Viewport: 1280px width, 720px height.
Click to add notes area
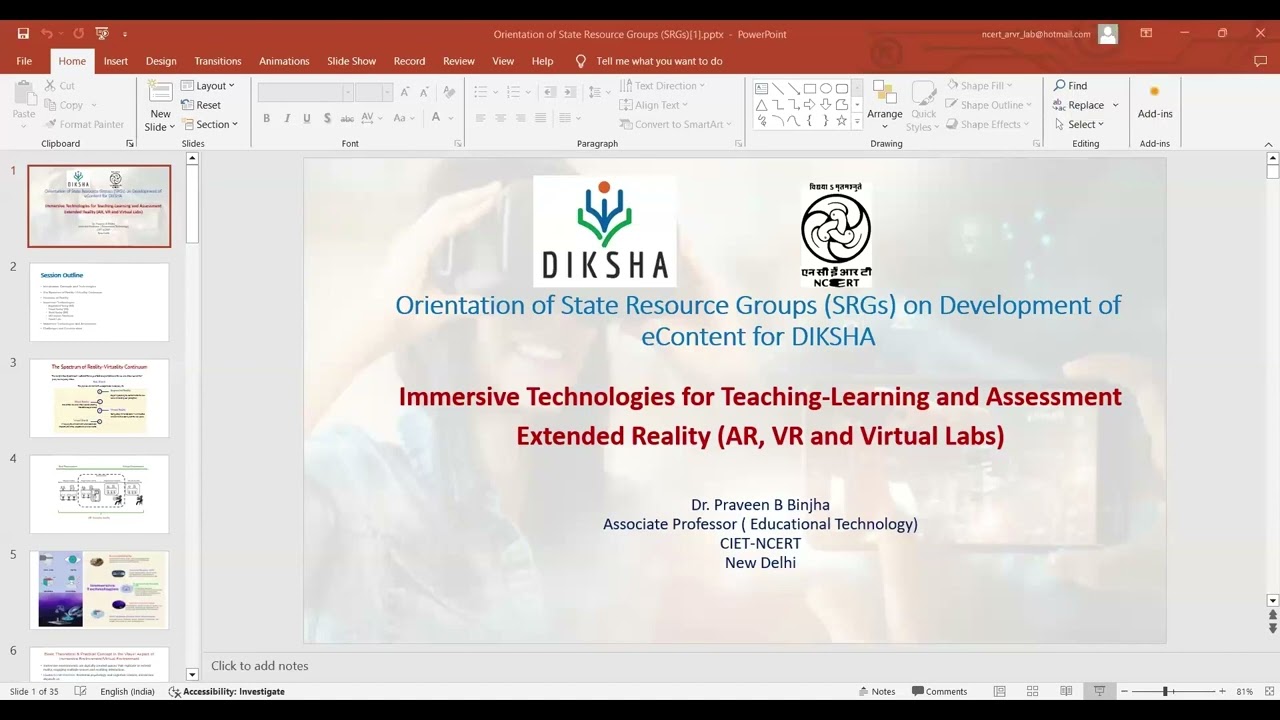point(260,666)
